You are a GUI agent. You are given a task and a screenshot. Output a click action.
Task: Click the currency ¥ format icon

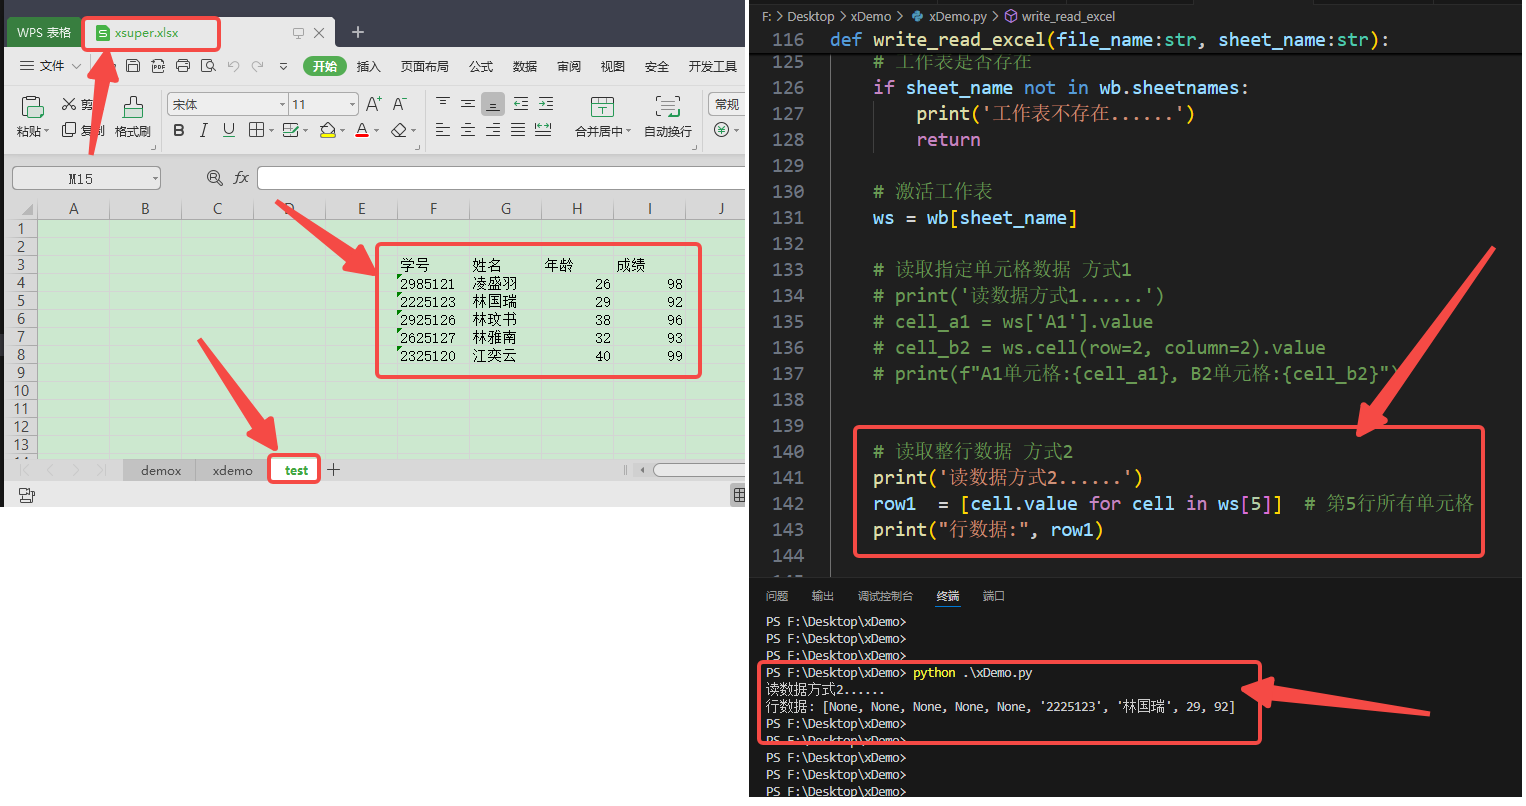pos(722,130)
